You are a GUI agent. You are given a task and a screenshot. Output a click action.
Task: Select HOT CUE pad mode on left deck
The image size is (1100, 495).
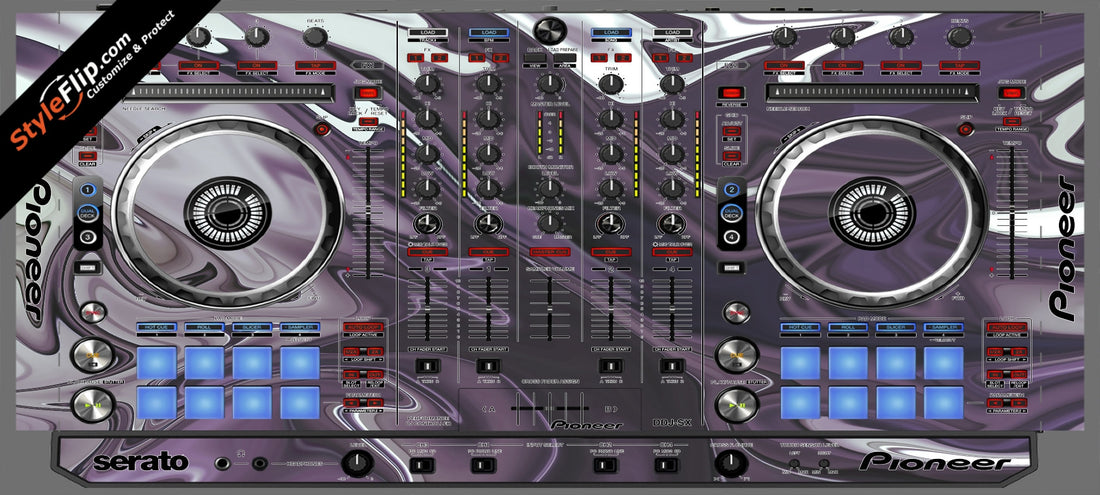[156, 327]
